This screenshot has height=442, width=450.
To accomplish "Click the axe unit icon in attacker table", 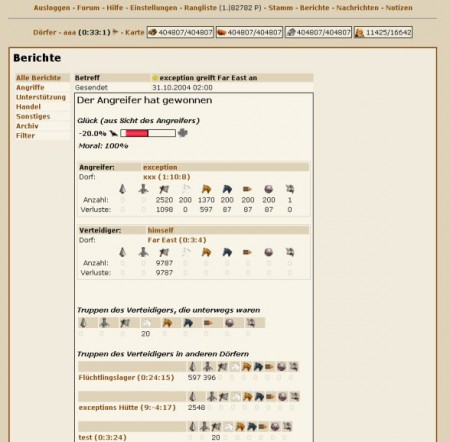I will [x=164, y=189].
